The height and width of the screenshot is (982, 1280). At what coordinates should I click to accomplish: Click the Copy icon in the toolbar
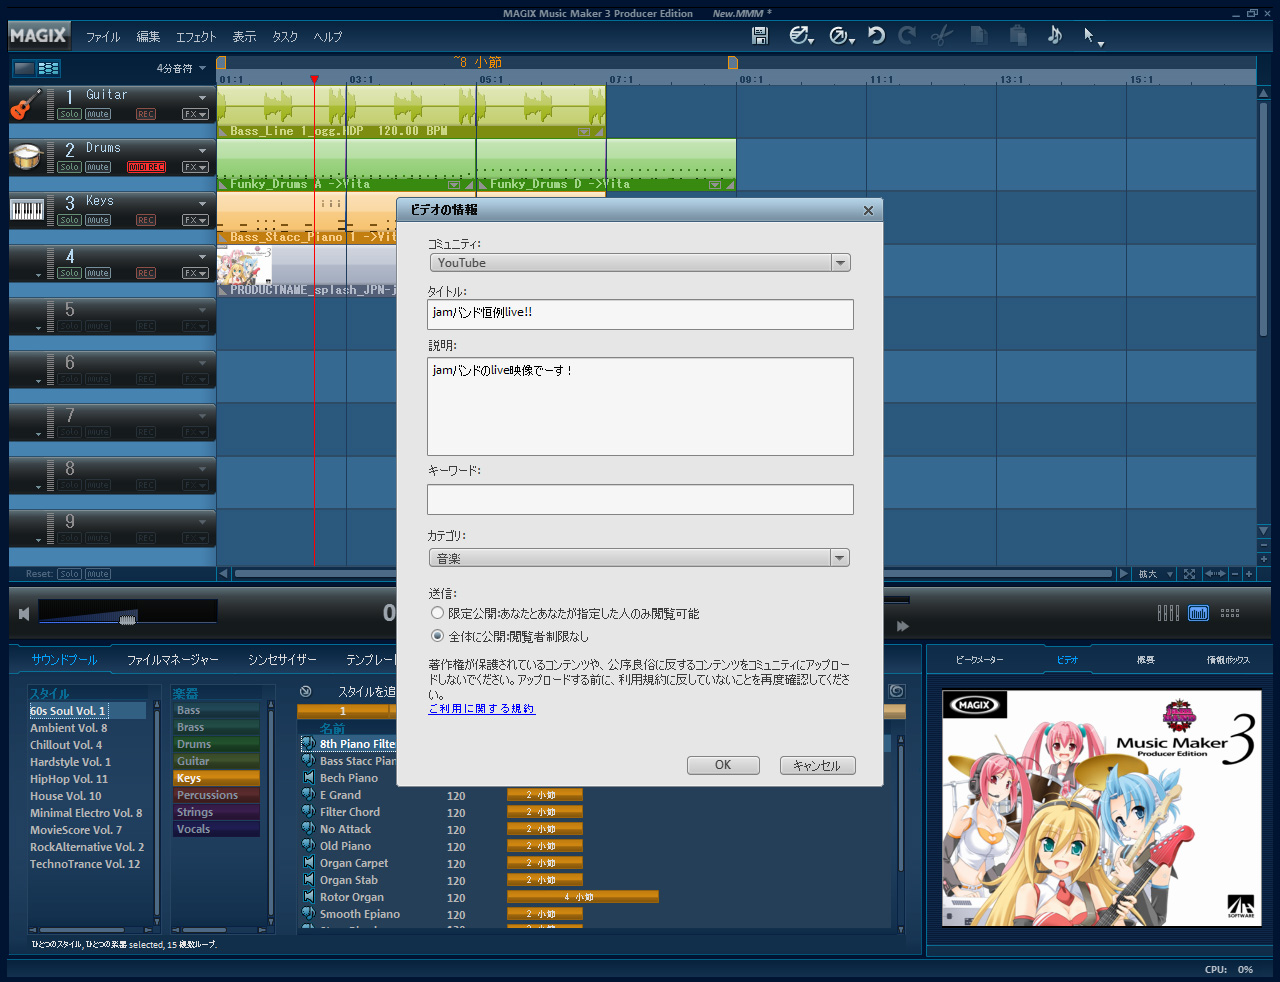(979, 35)
